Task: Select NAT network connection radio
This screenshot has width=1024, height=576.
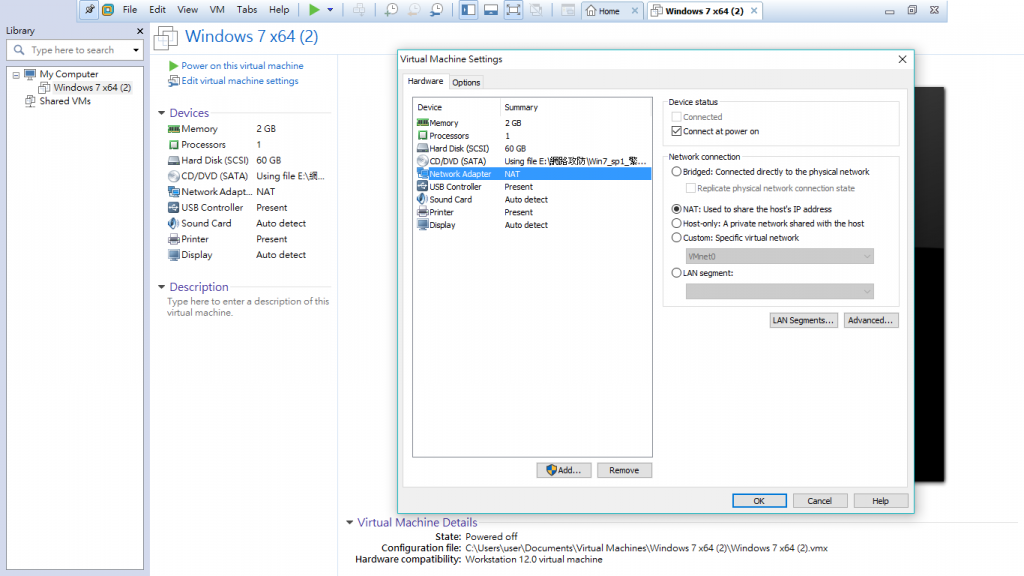Action: (x=677, y=209)
